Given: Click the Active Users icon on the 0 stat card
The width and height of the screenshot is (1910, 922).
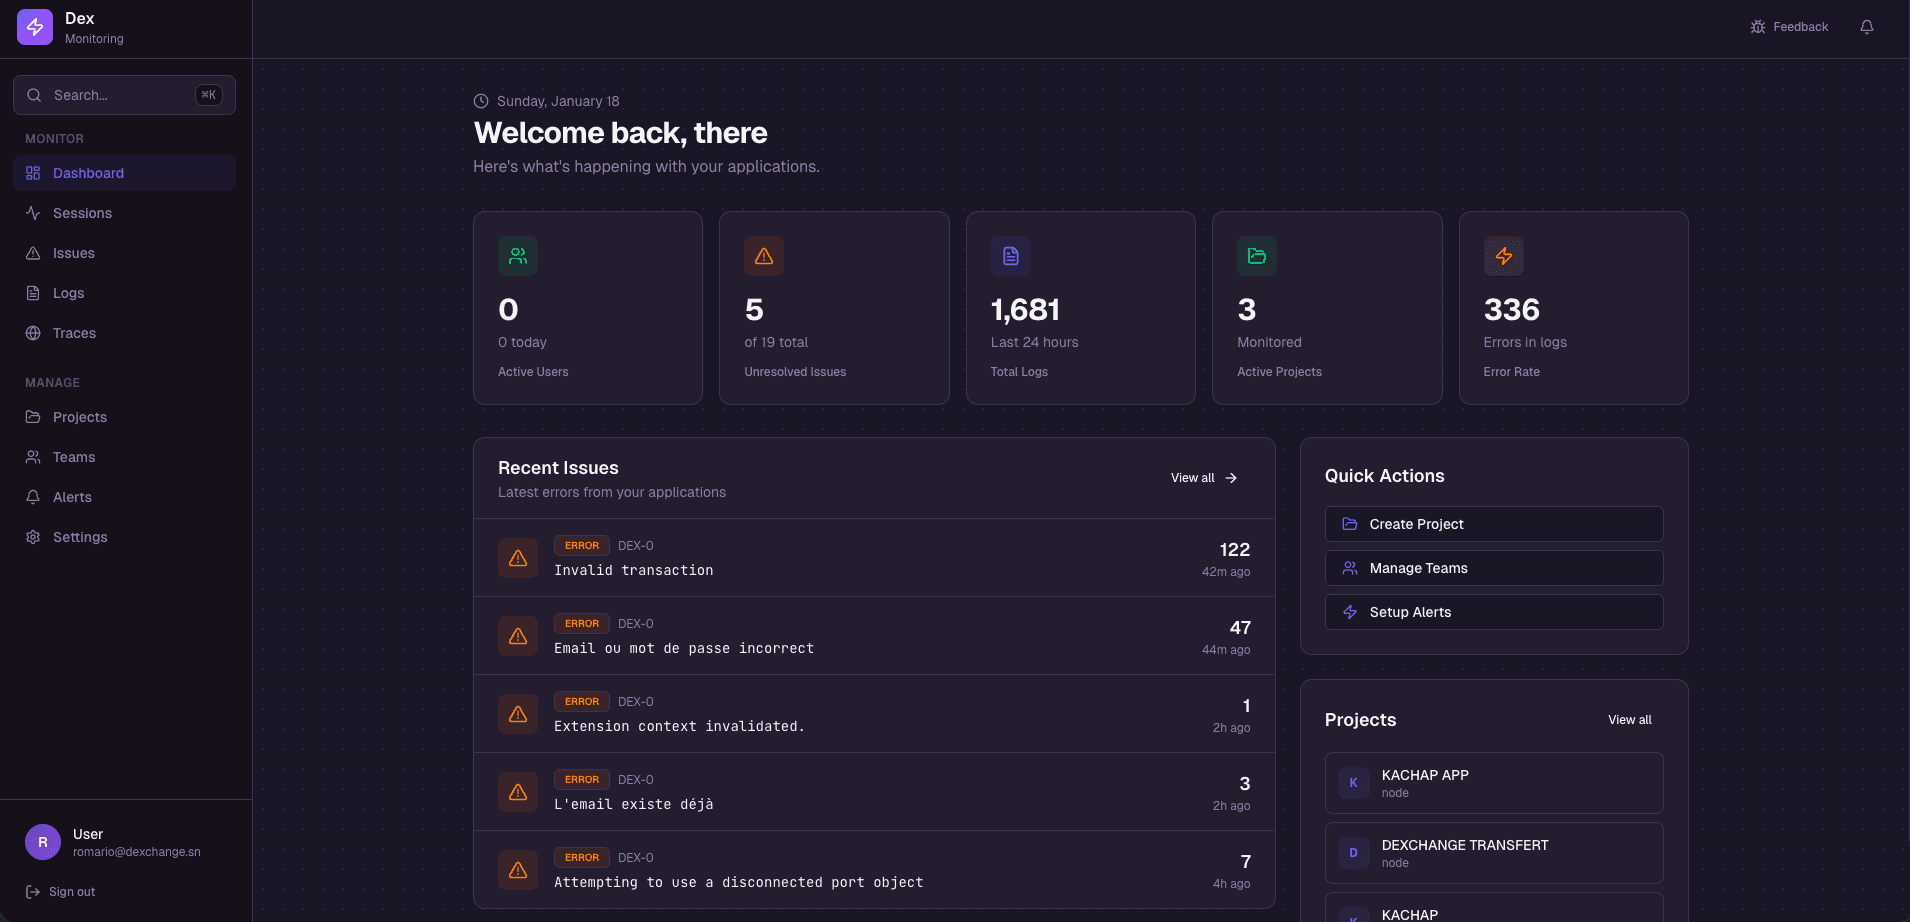Looking at the screenshot, I should (x=518, y=256).
